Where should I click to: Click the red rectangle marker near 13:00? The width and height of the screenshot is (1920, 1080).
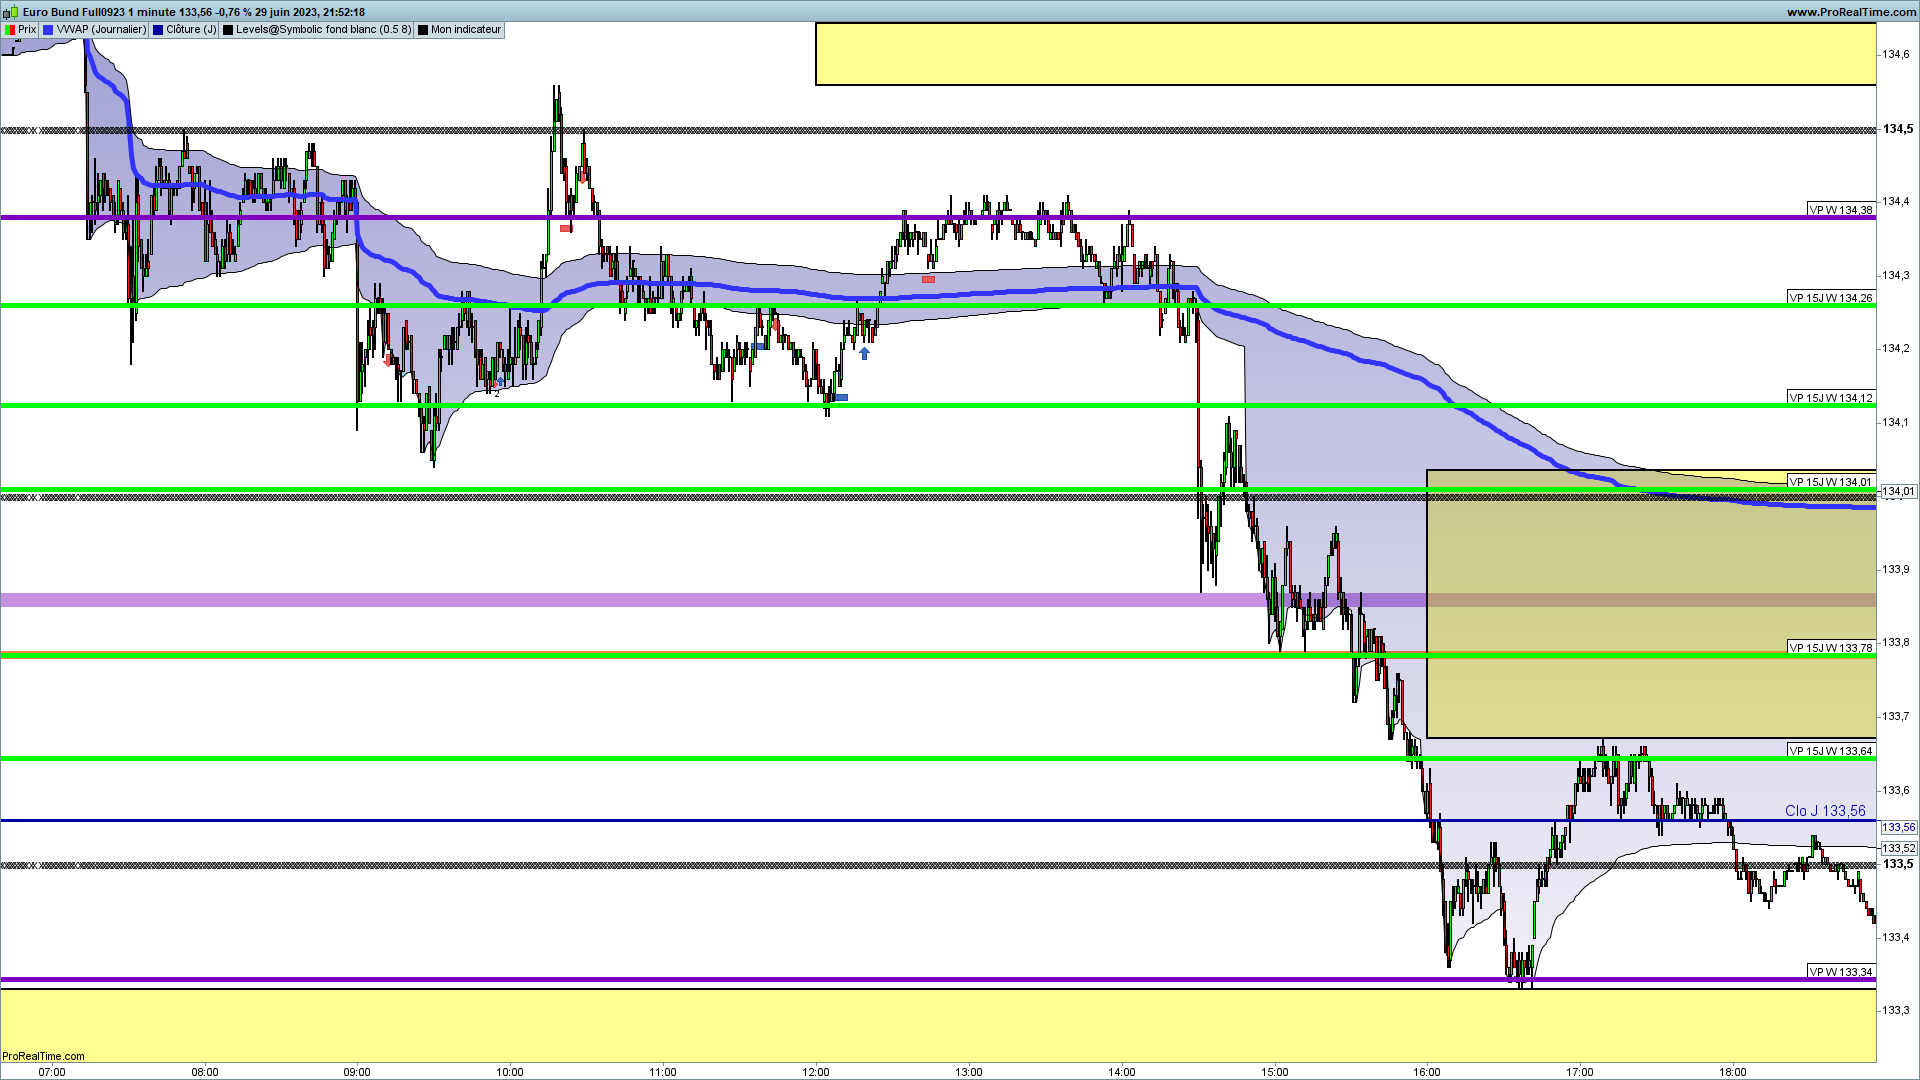928,279
